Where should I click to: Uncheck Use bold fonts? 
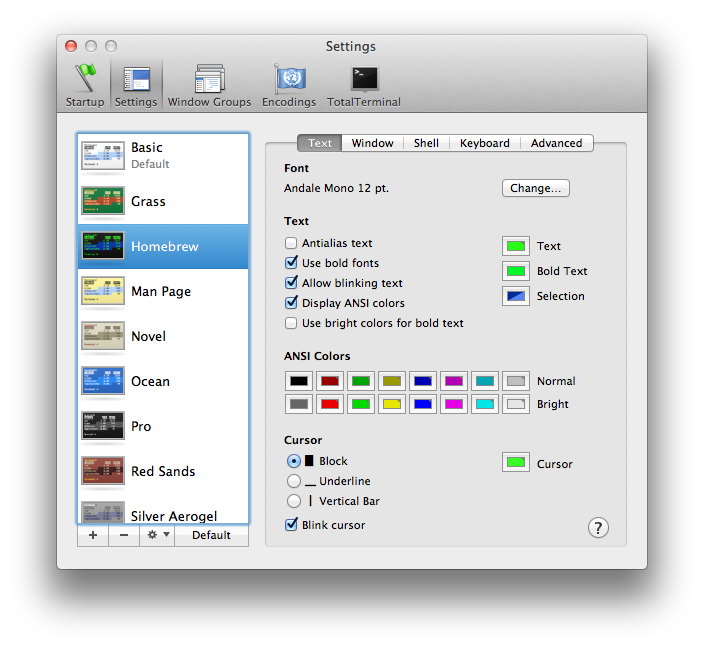[291, 262]
